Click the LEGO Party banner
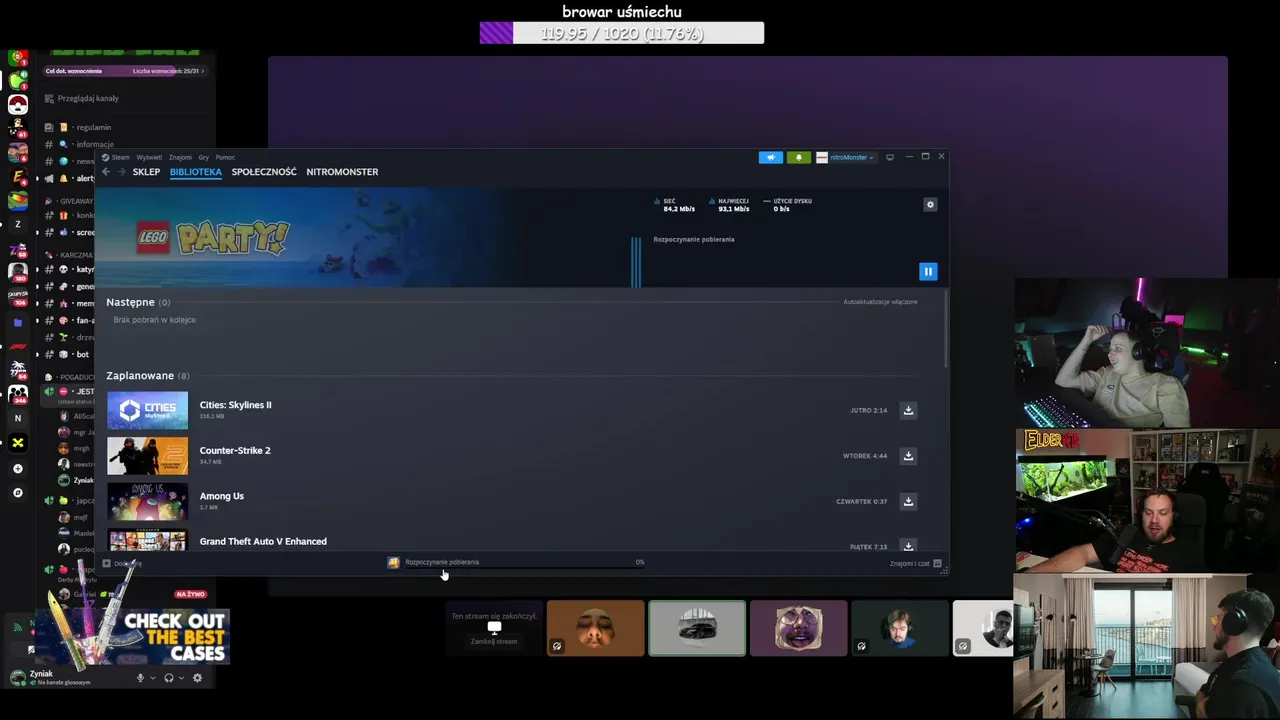This screenshot has width=1280, height=720. coord(213,237)
